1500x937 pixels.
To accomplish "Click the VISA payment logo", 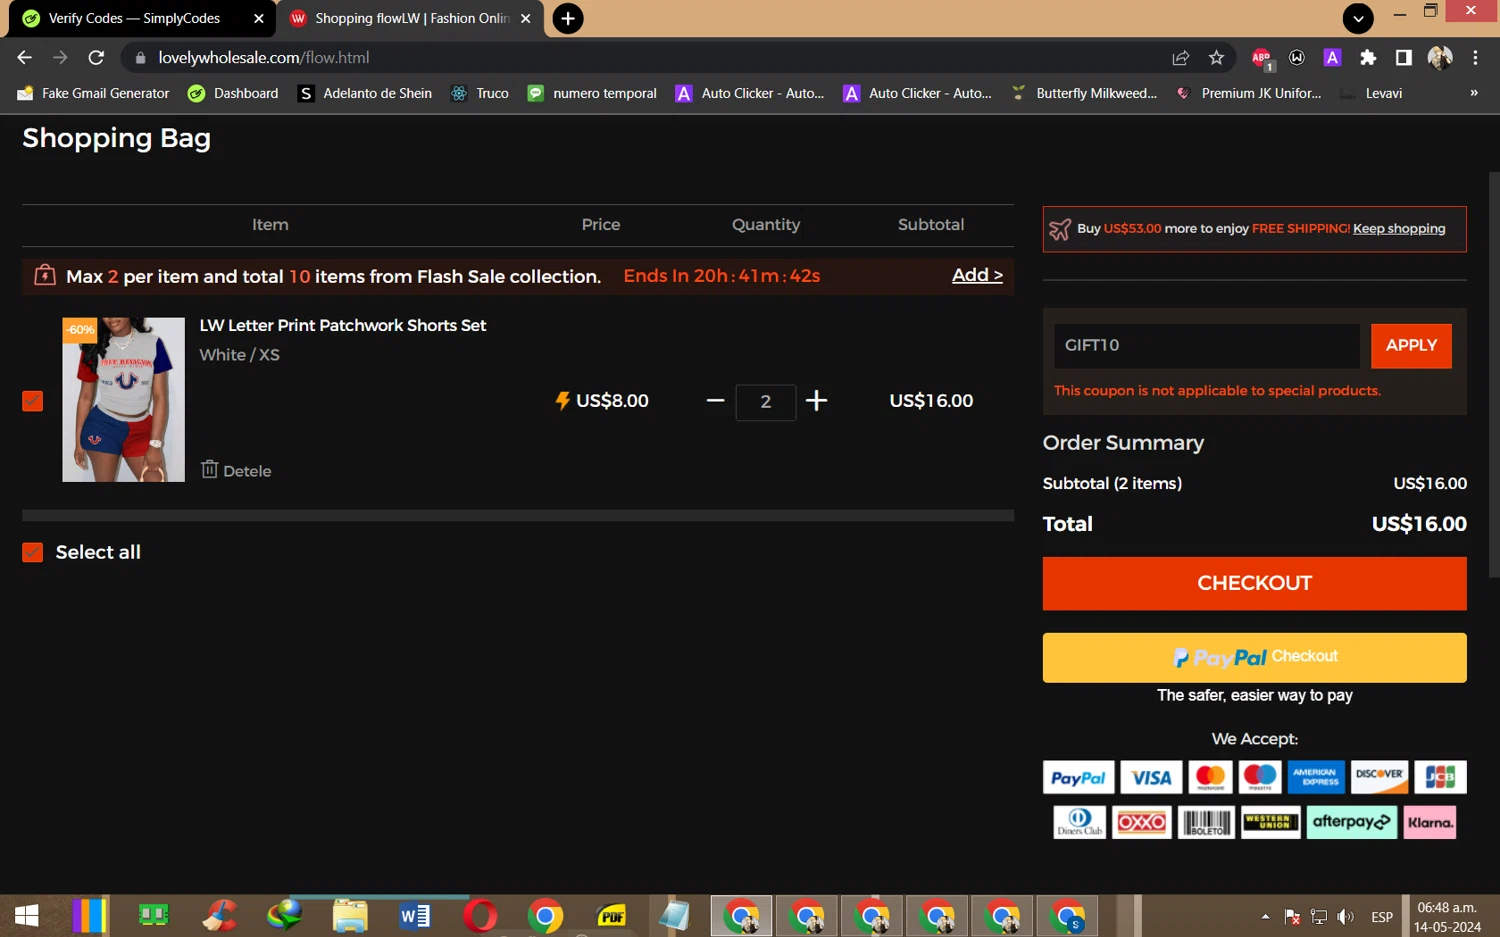I will [1151, 777].
